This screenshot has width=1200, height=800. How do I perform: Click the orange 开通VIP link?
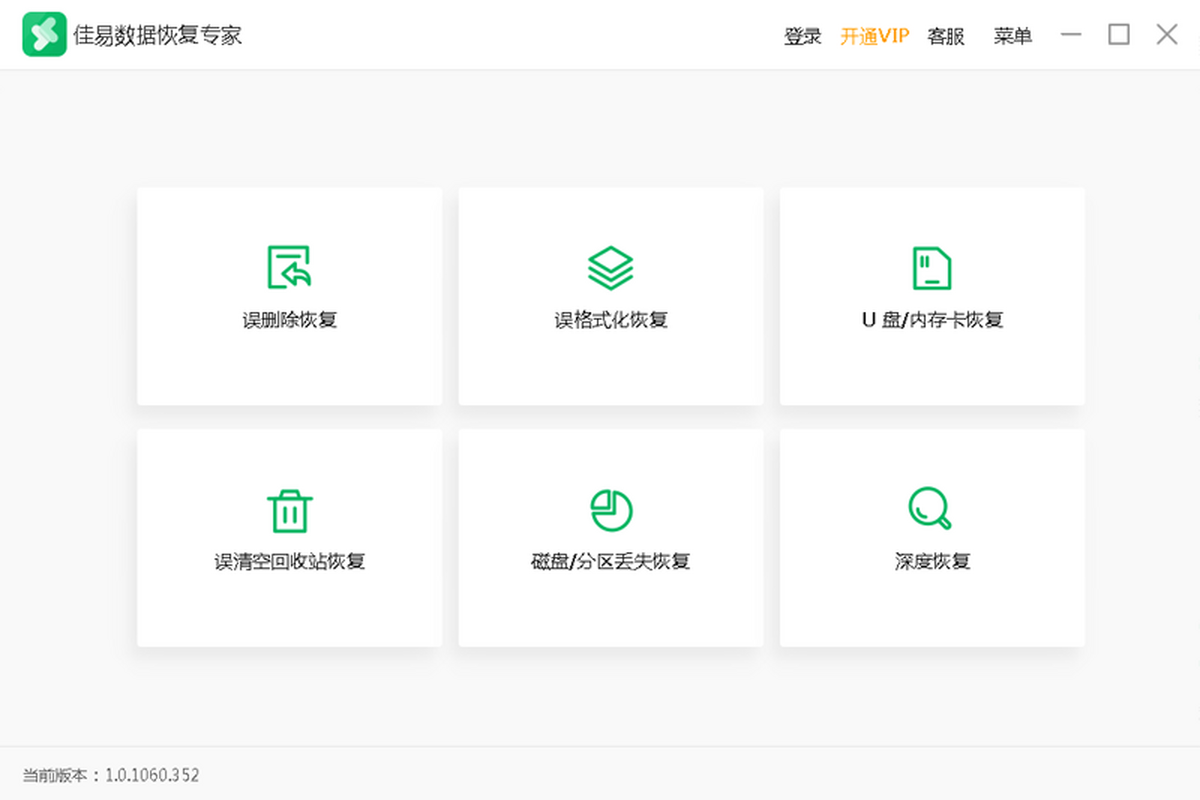pyautogui.click(x=874, y=36)
